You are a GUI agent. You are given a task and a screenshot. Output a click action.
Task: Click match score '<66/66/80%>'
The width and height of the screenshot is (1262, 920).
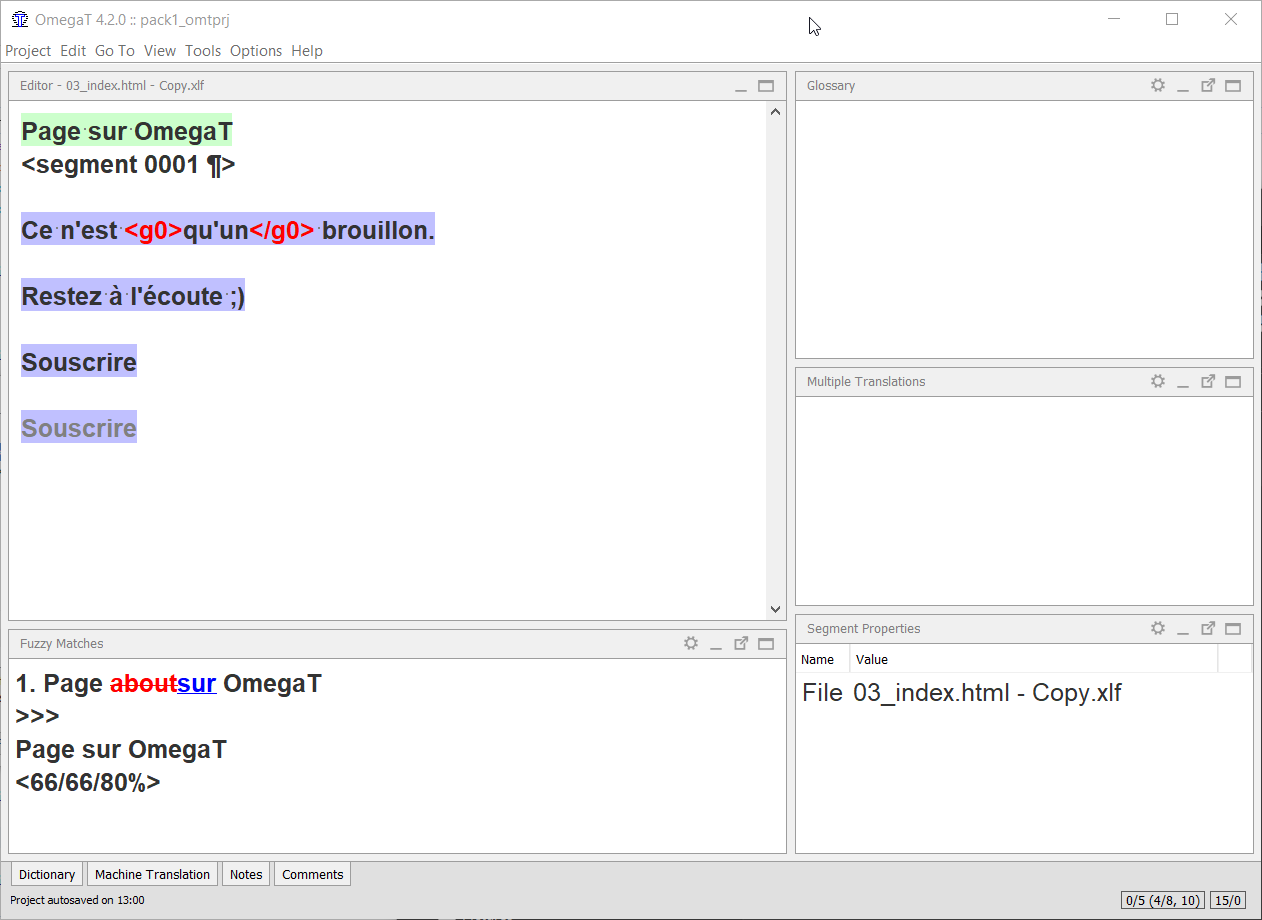pos(88,783)
